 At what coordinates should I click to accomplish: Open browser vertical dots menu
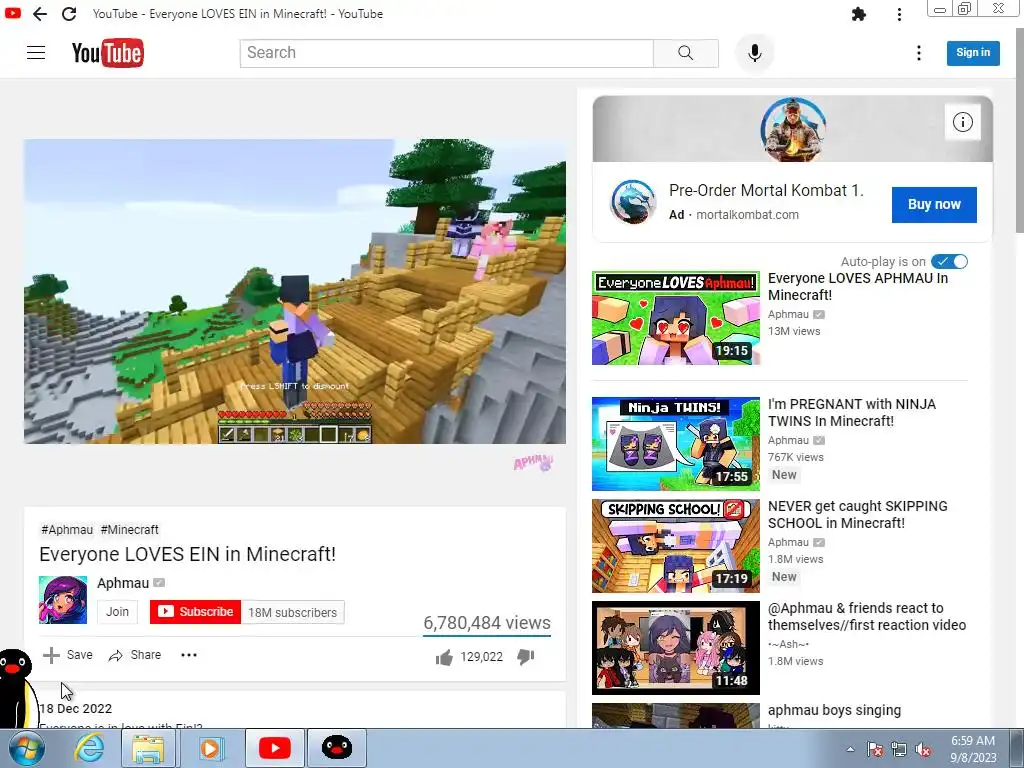pyautogui.click(x=899, y=14)
